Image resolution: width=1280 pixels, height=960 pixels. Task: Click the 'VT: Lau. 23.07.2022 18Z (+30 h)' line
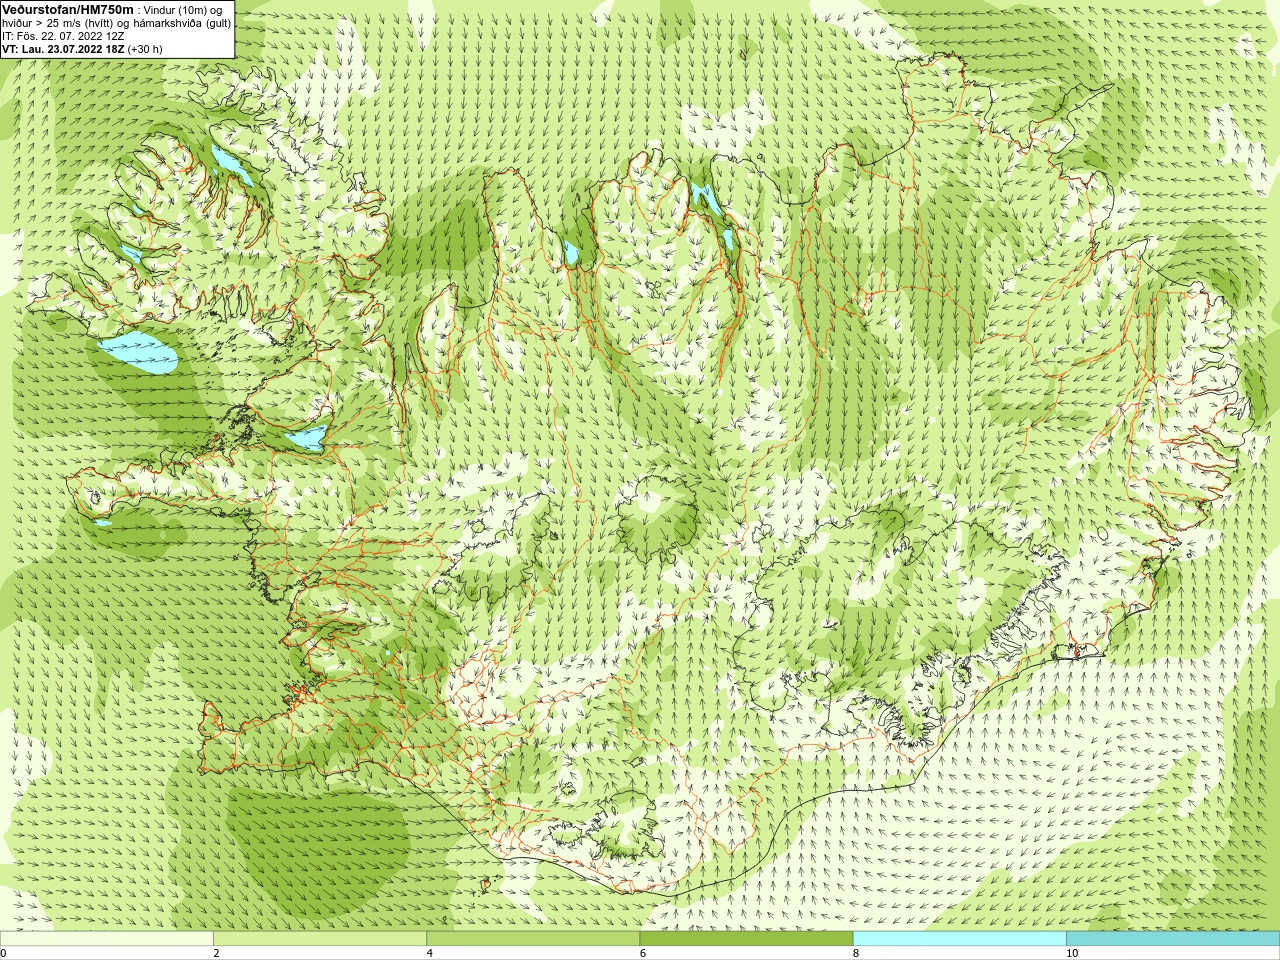[82, 49]
